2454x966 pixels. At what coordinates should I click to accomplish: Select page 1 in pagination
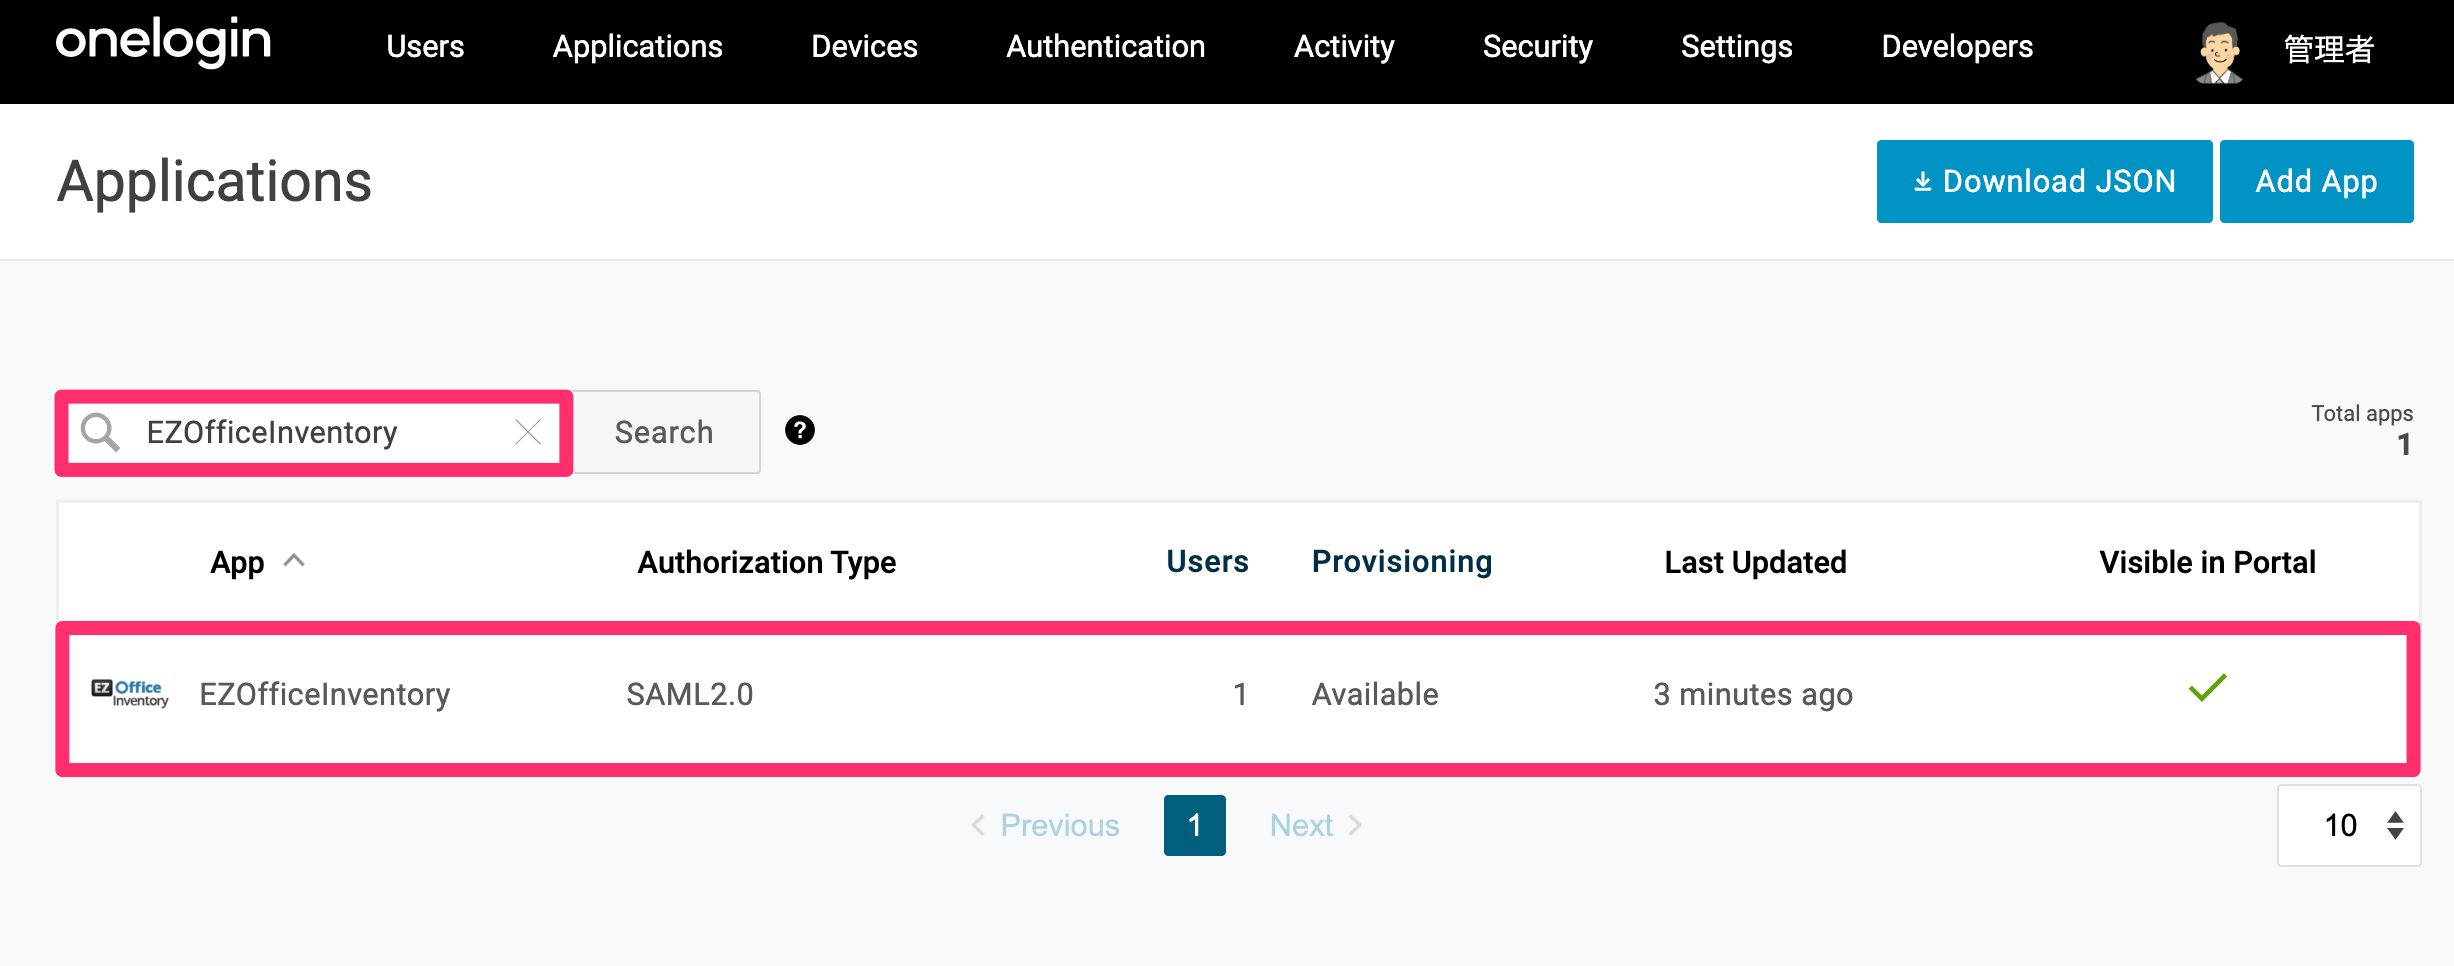click(1195, 825)
